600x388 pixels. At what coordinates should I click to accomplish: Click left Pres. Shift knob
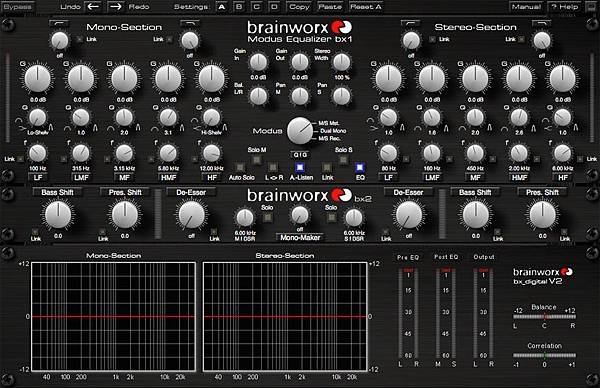(125, 215)
